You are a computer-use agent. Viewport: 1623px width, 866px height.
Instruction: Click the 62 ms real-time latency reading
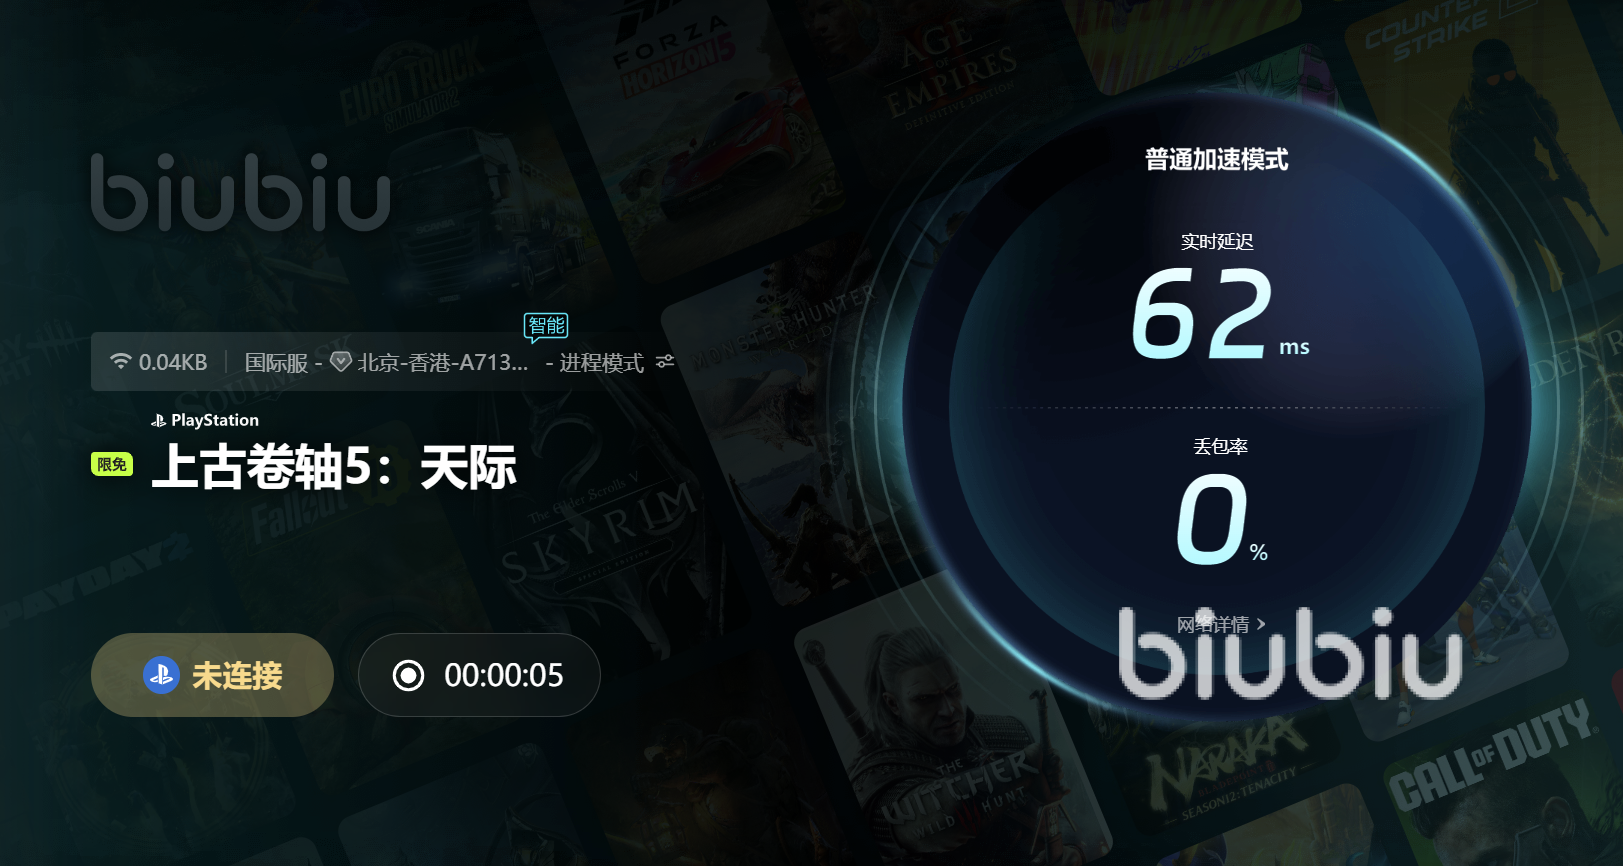(x=1220, y=314)
